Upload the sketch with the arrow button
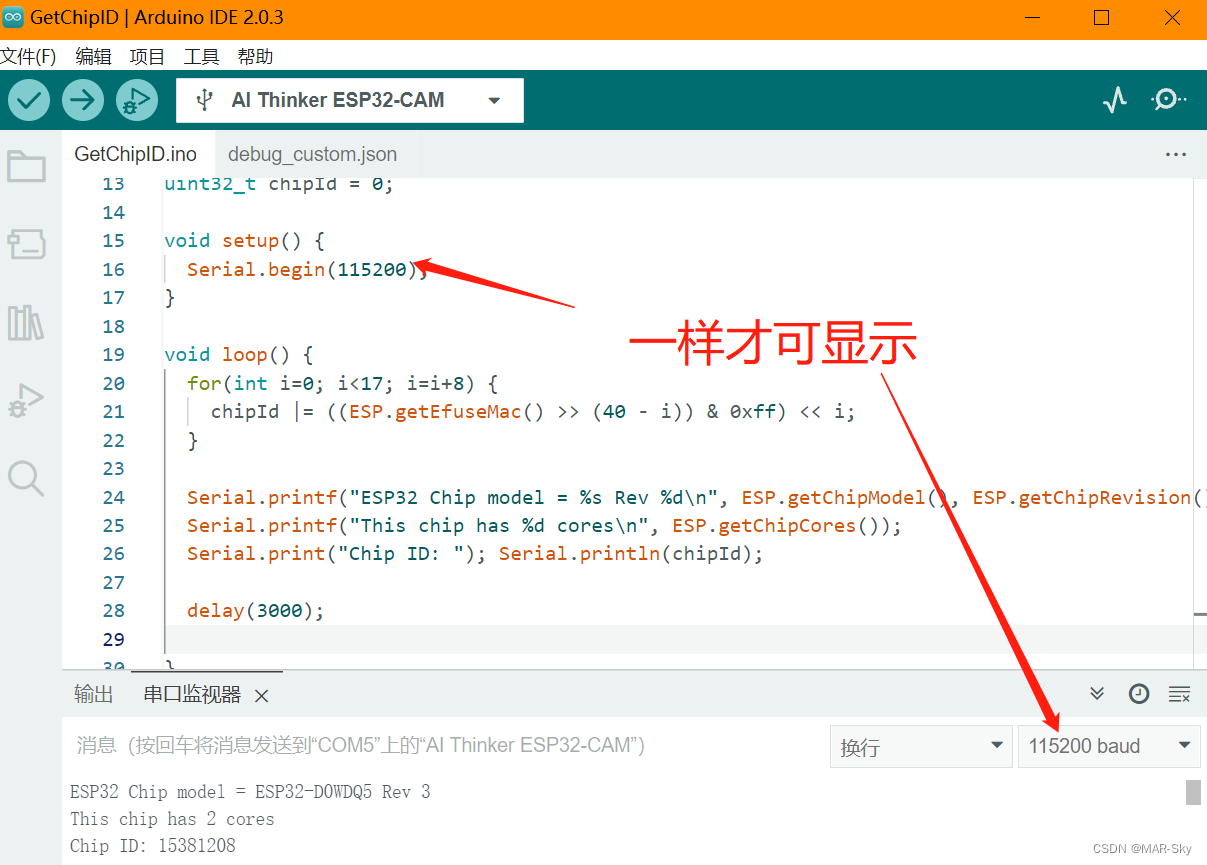The image size is (1207, 865). 83,100
